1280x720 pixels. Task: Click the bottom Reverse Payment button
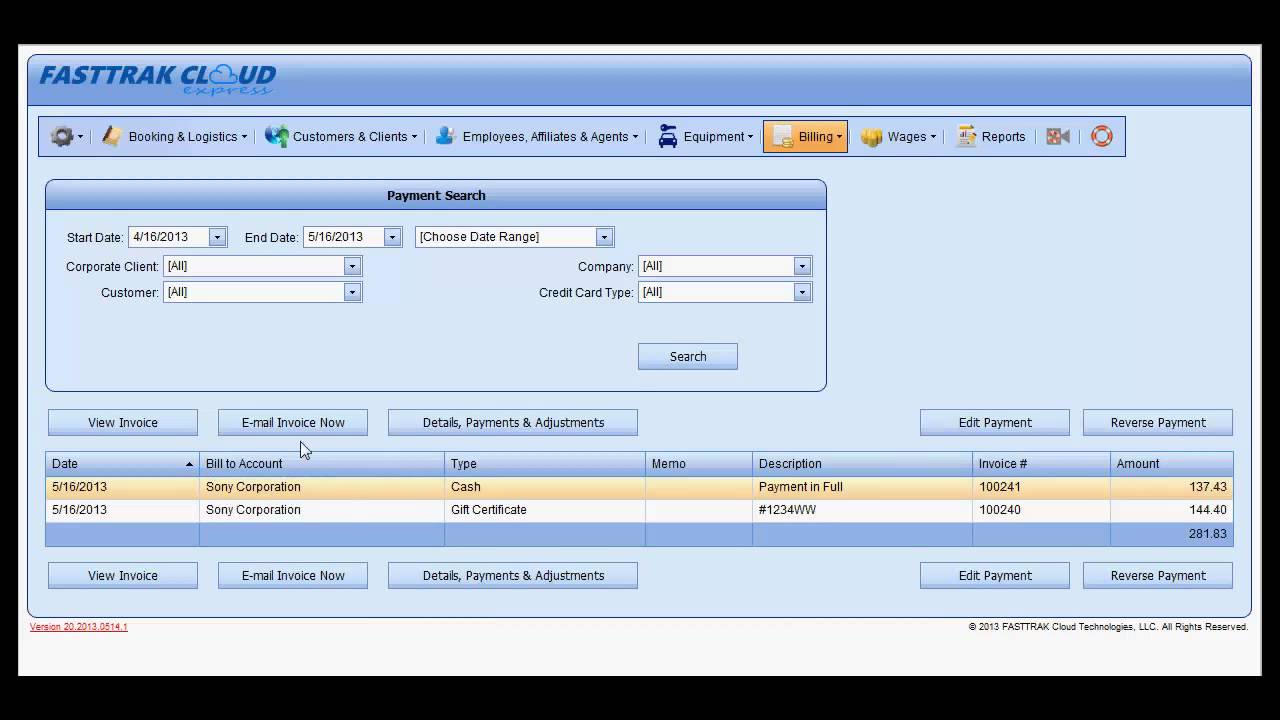click(1158, 575)
